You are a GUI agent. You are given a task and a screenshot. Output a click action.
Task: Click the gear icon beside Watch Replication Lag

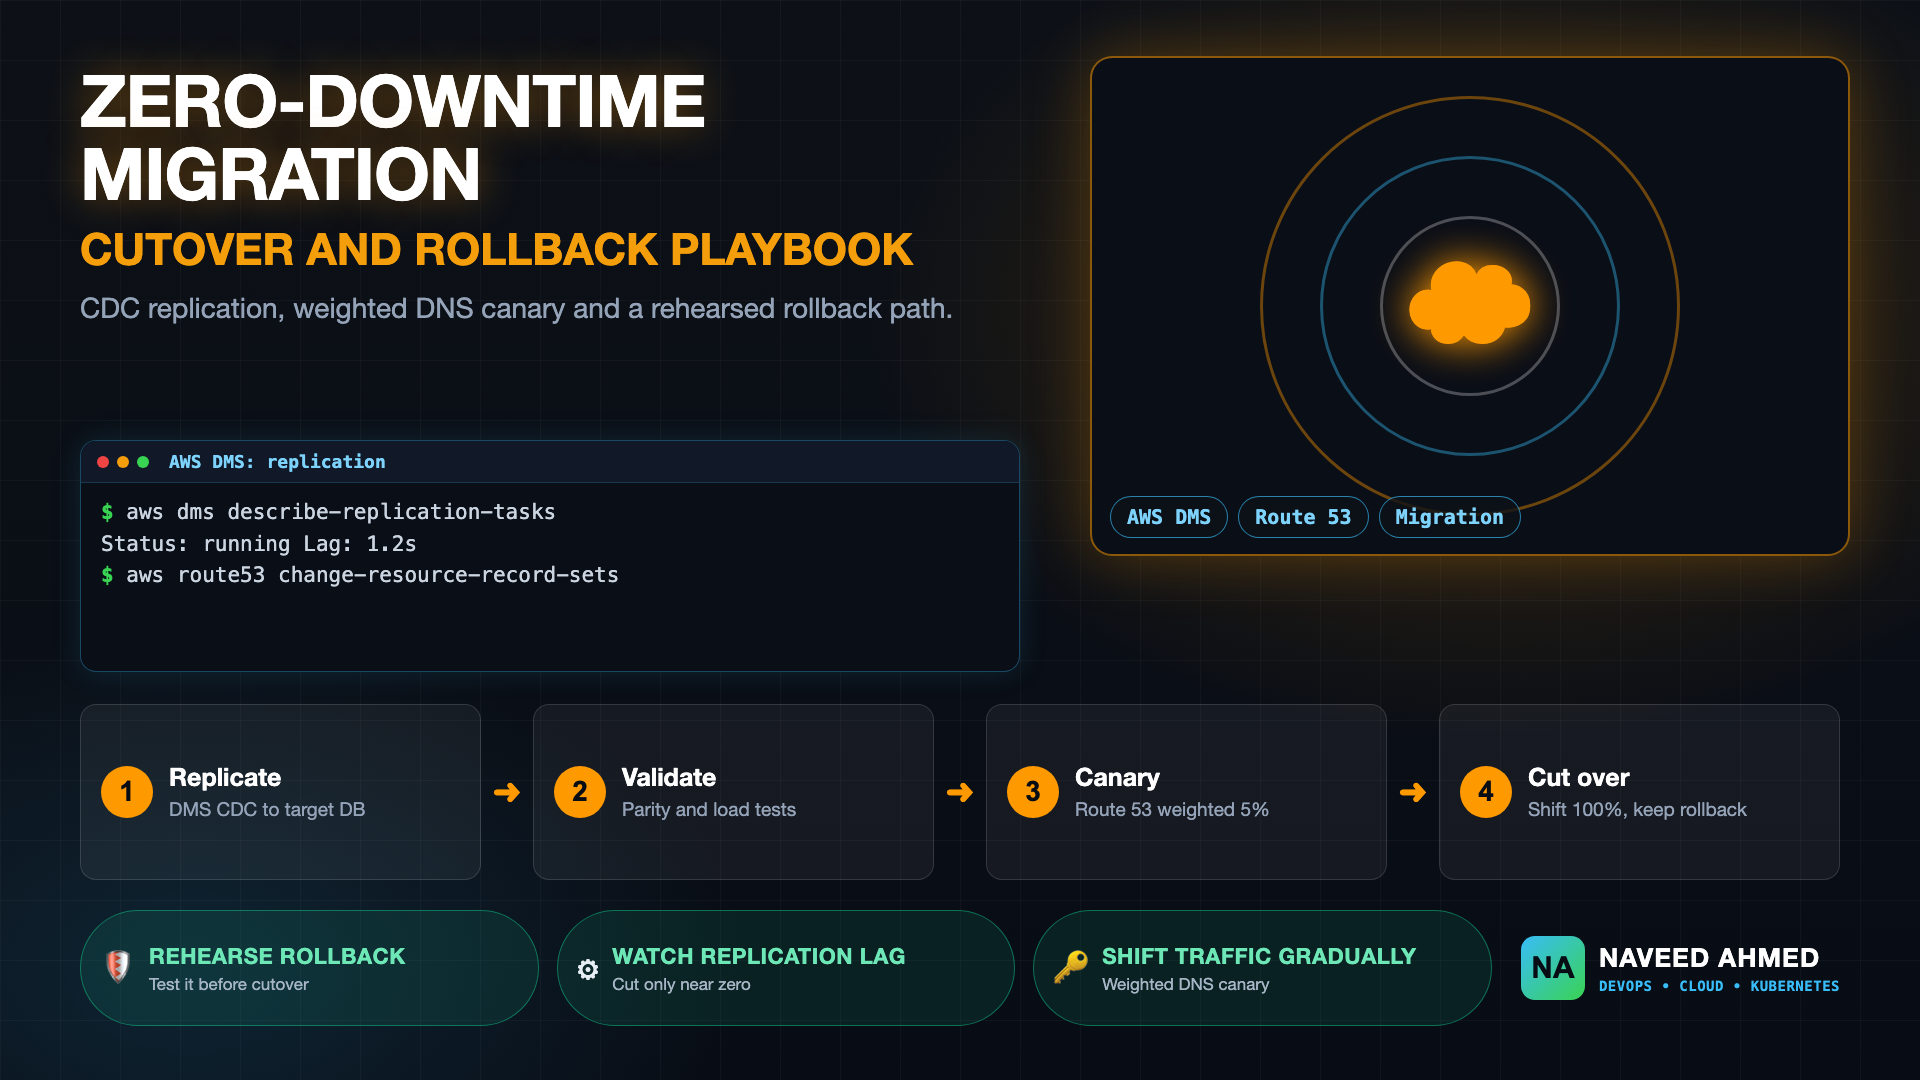[x=588, y=969]
